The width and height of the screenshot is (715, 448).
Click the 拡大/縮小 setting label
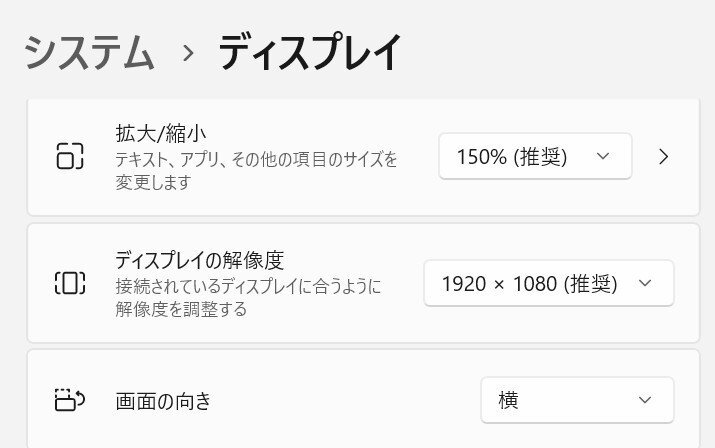(x=161, y=134)
